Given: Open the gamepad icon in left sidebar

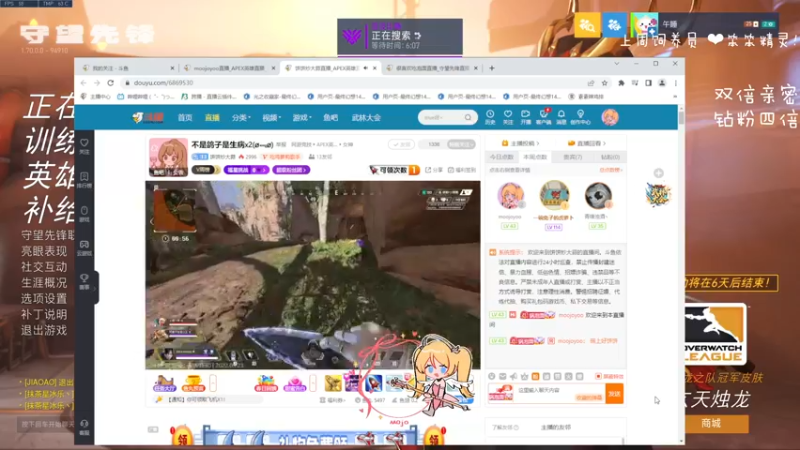Looking at the screenshot, I should pos(84,247).
